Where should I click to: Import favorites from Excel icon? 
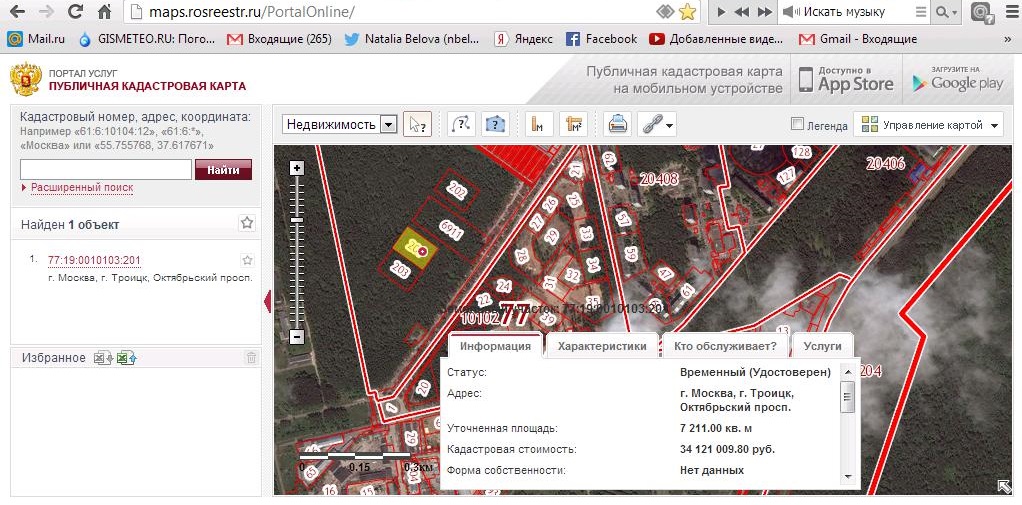coord(126,357)
